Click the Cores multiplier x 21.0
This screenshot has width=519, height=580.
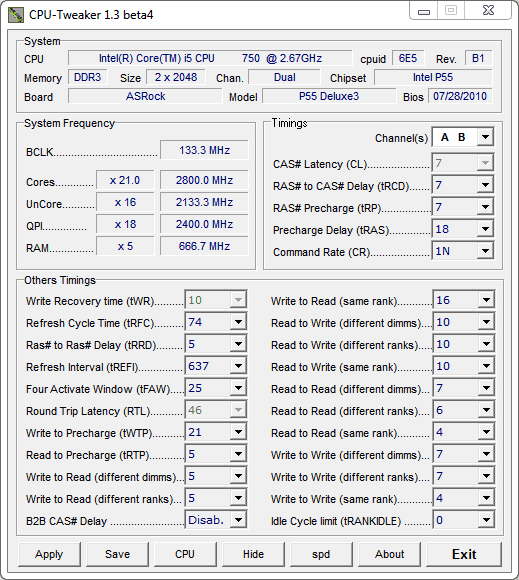coord(125,180)
